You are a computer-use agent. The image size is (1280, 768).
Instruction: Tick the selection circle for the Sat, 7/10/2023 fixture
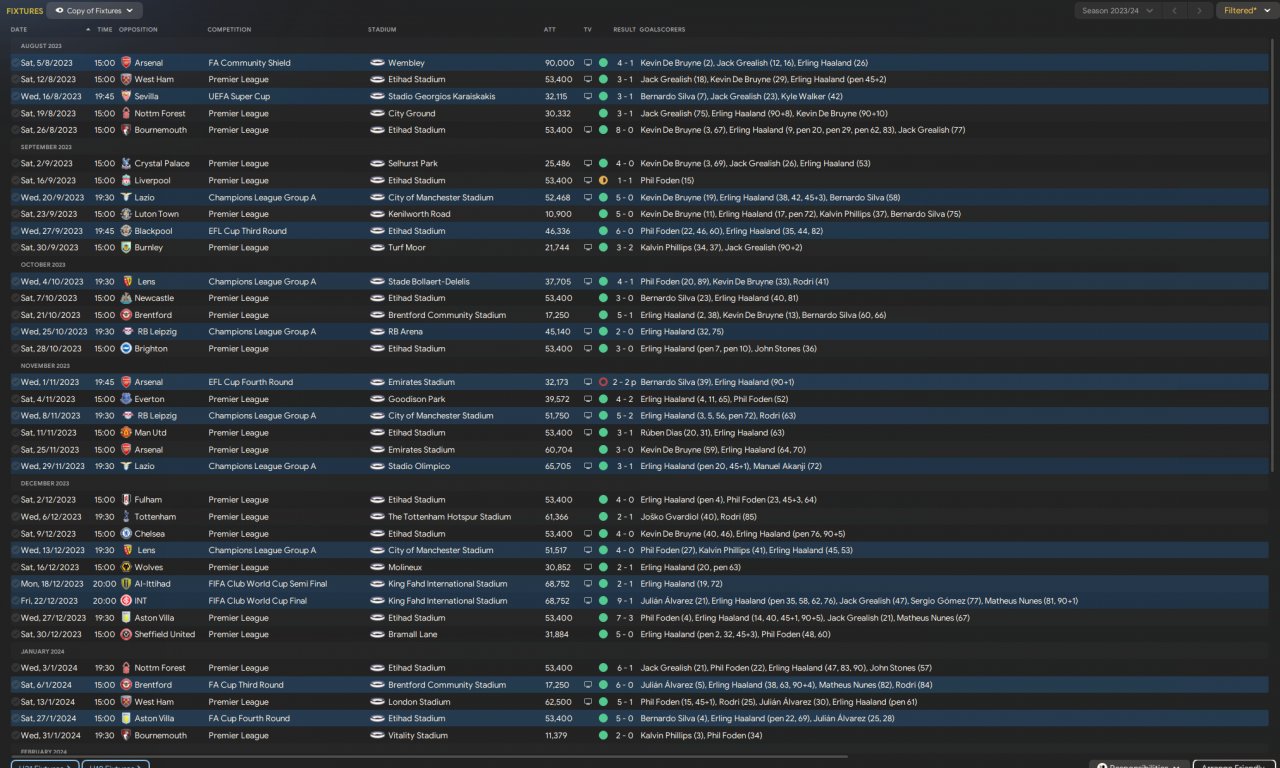pyautogui.click(x=15, y=298)
